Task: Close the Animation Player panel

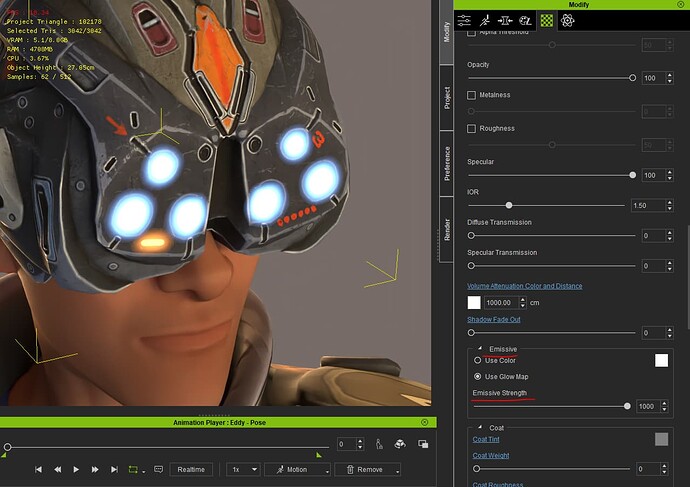Action: point(424,422)
